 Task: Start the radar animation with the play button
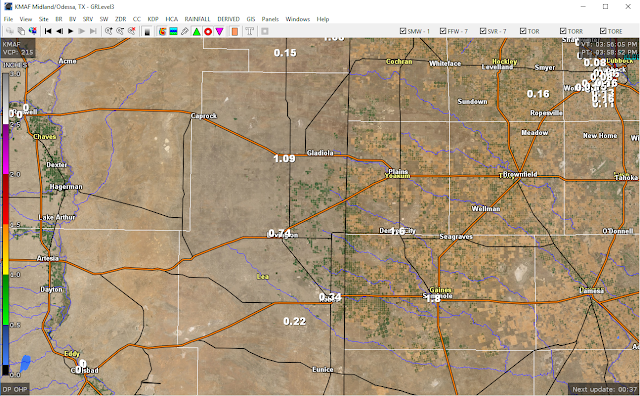(x=71, y=31)
